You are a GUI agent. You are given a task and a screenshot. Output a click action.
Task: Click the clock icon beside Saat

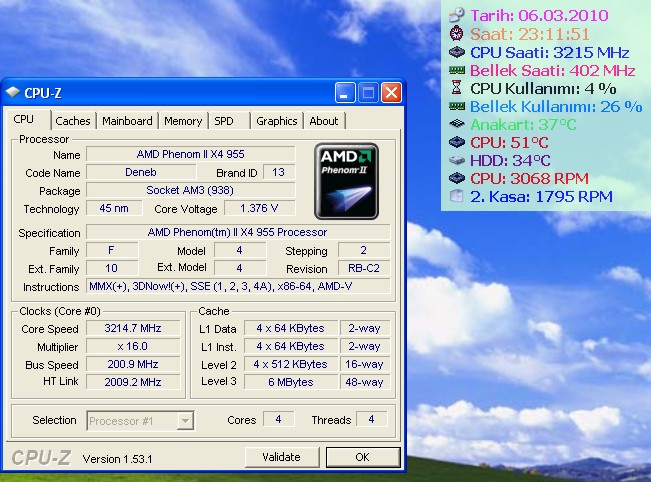[457, 33]
